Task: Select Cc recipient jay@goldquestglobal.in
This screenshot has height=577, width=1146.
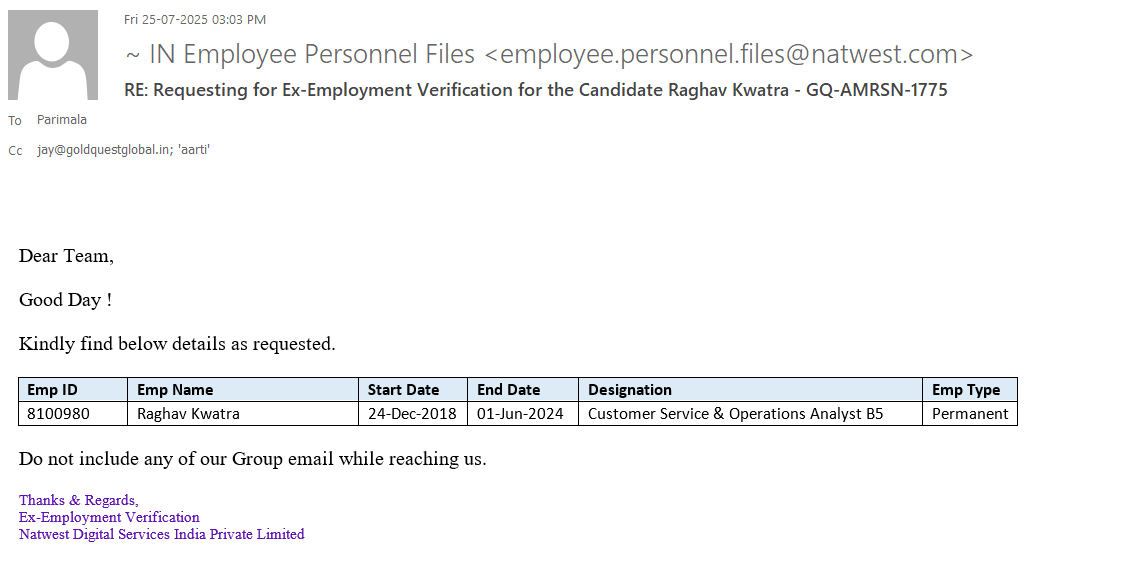Action: coord(103,150)
